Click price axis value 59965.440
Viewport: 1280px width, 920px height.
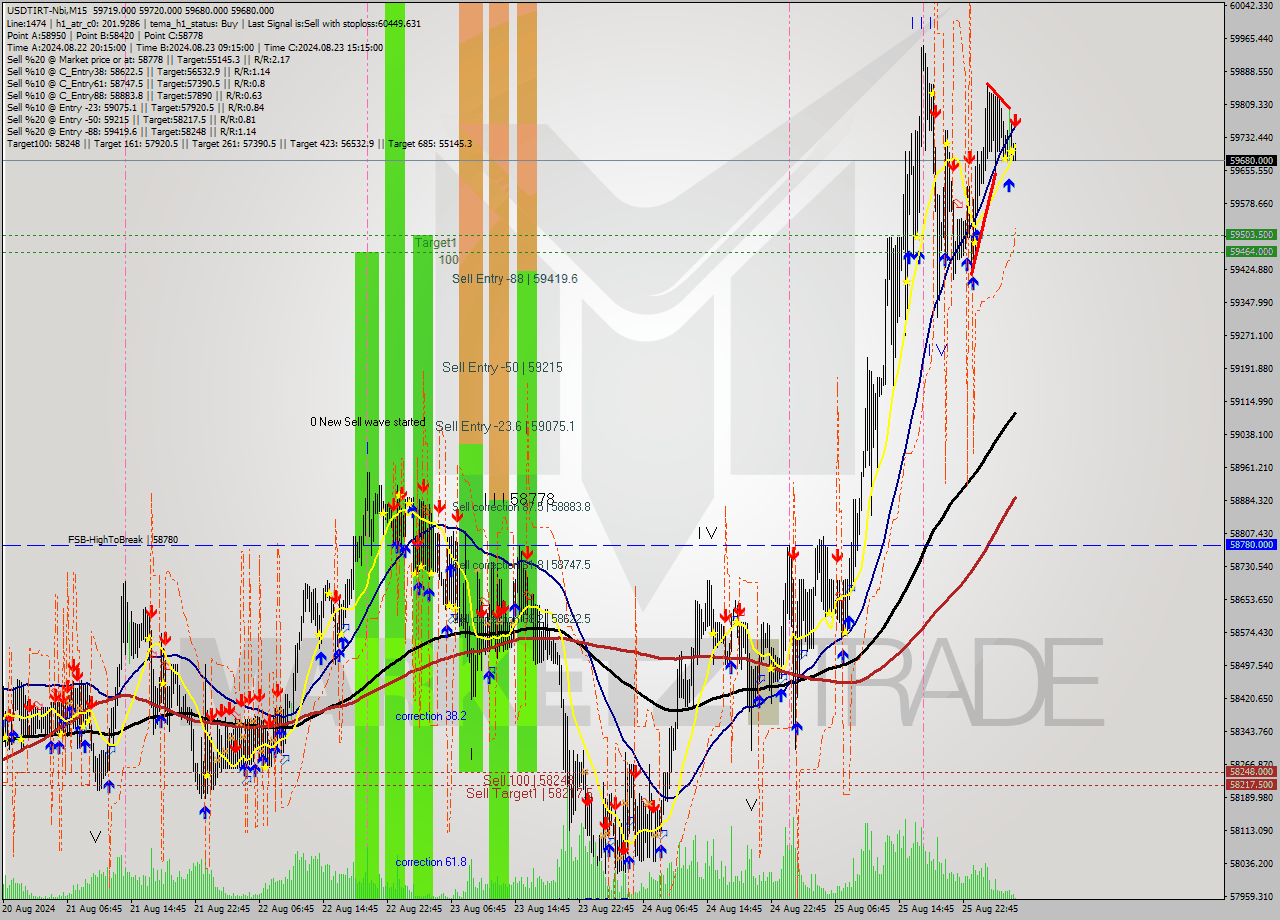[x=1252, y=38]
